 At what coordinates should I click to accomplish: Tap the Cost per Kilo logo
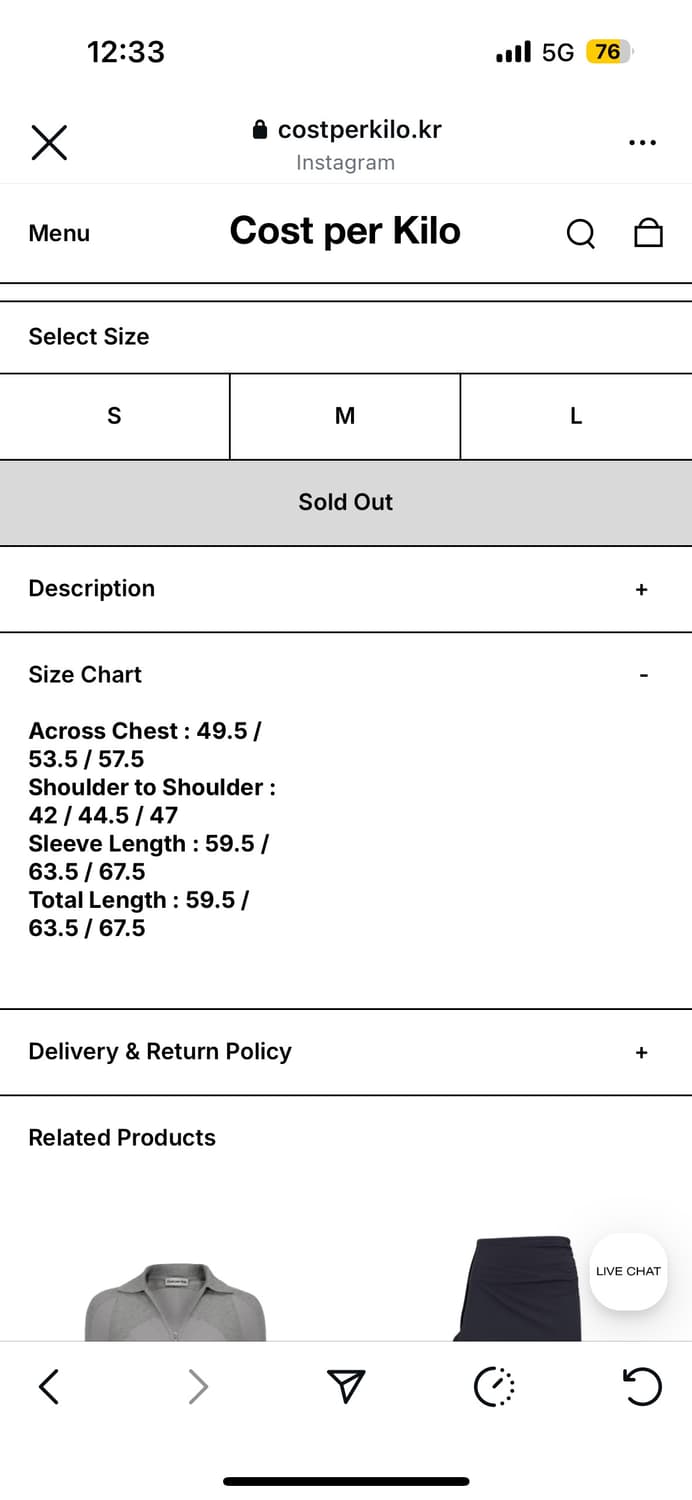click(345, 231)
